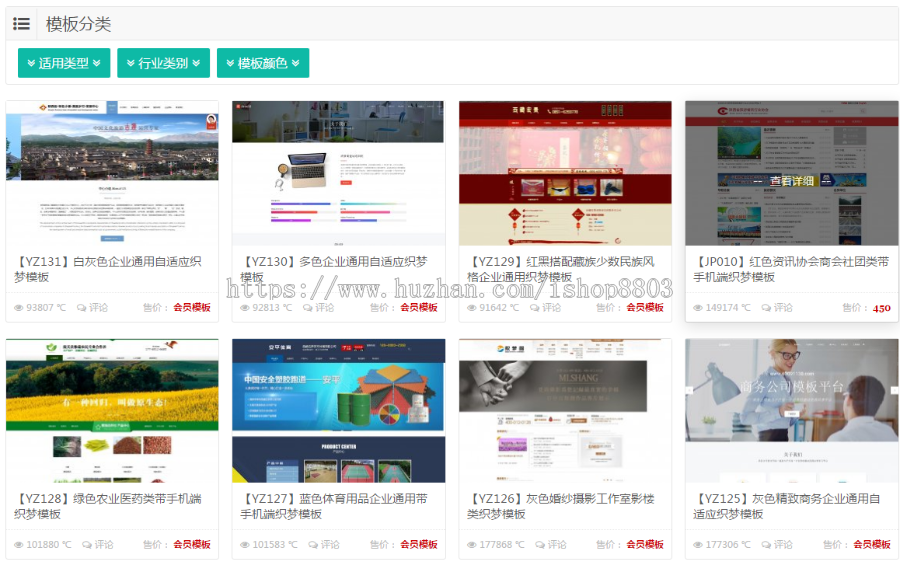Click 会员模板 price on the YZ125 card
This screenshot has width=900, height=572.
872,544
